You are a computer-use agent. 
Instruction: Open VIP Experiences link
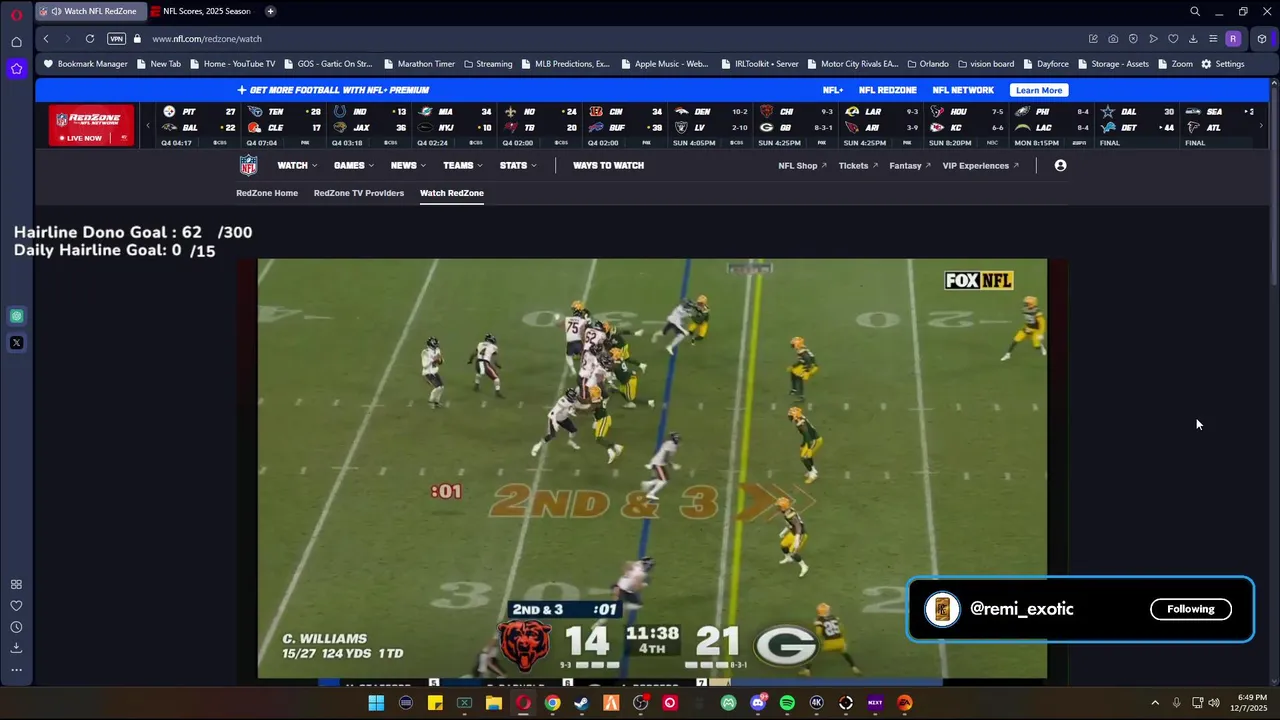click(x=980, y=166)
